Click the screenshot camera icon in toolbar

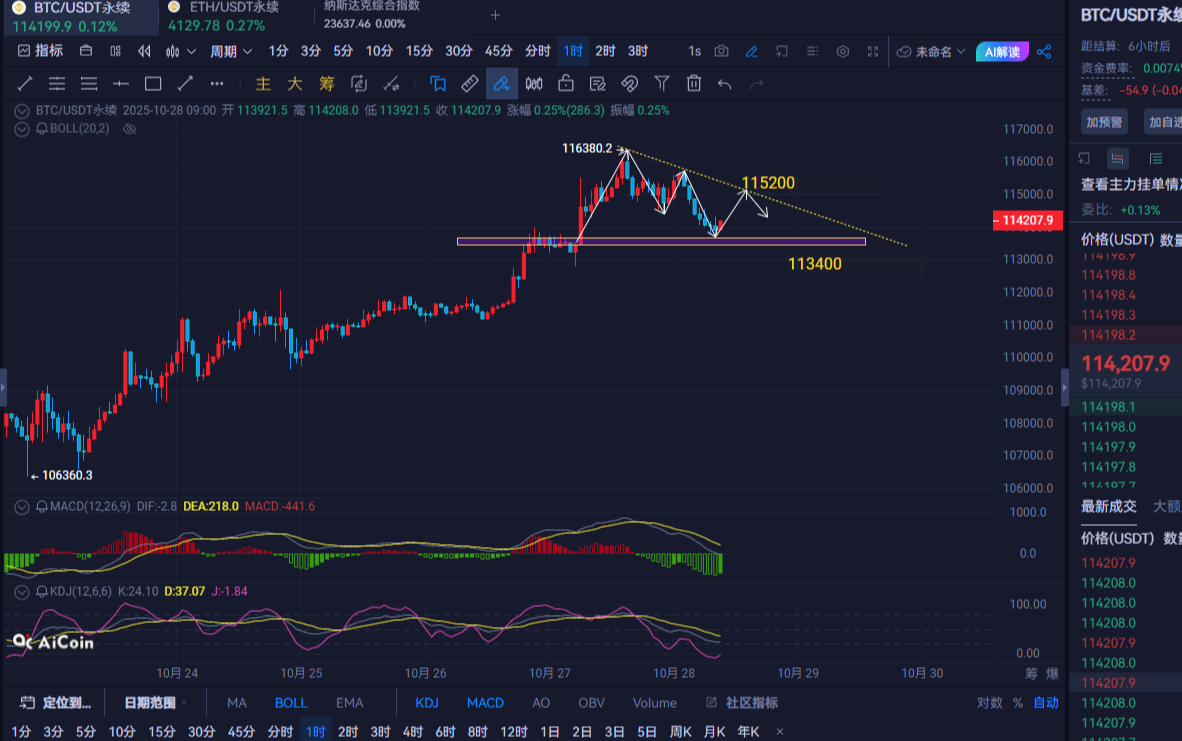pos(722,51)
